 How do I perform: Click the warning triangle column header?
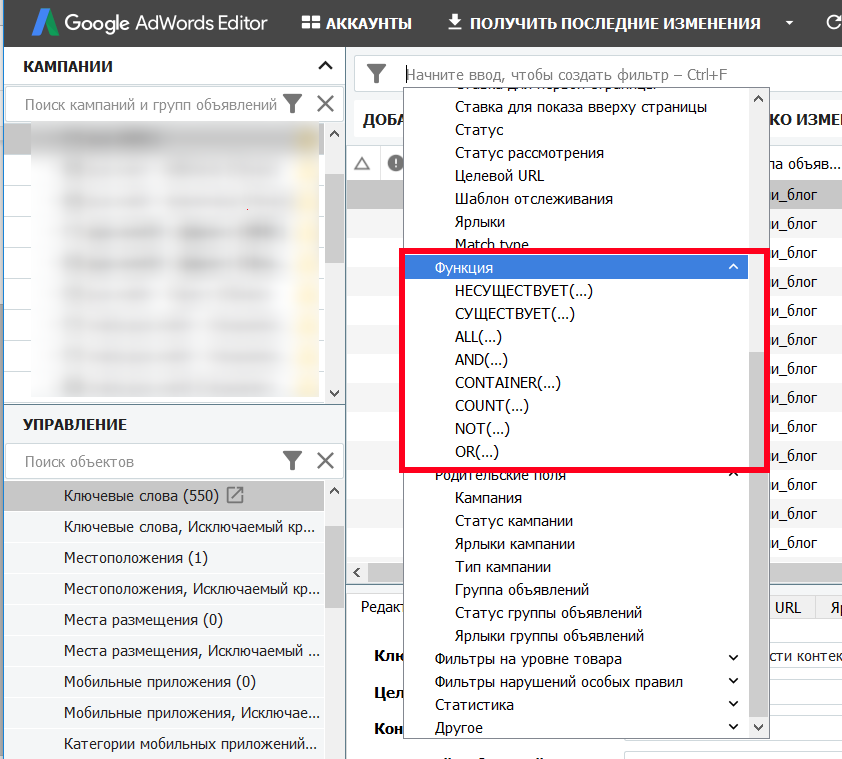tap(362, 163)
